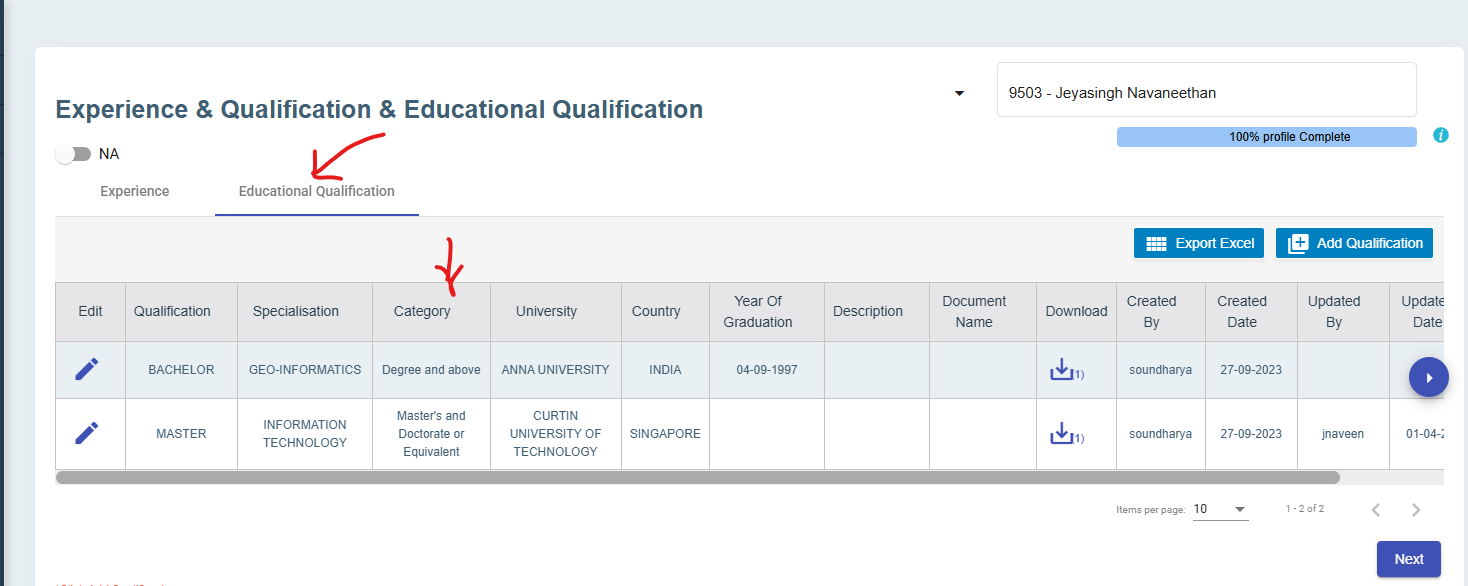This screenshot has width=1468, height=586.
Task: Open the Items per page dropdown
Action: [x=1220, y=509]
